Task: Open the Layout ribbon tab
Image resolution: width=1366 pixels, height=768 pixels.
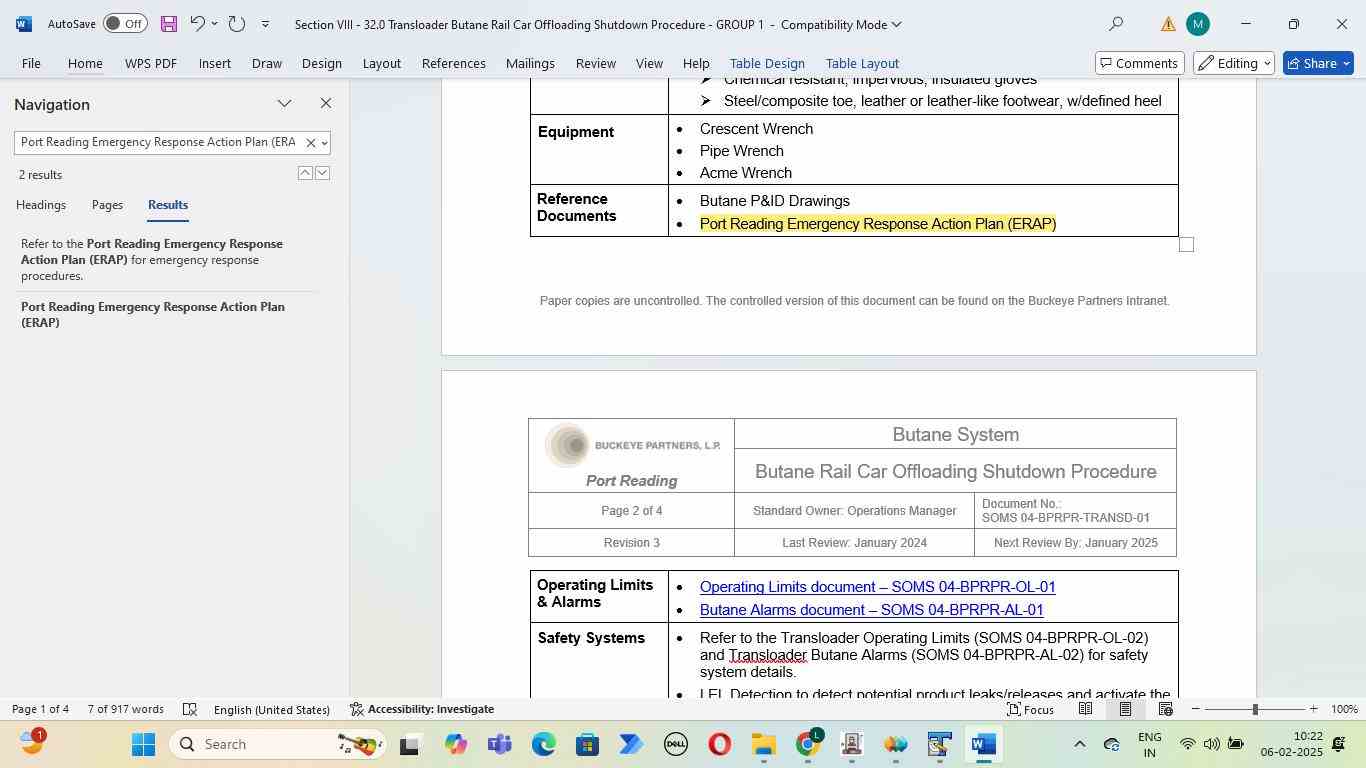Action: click(381, 63)
